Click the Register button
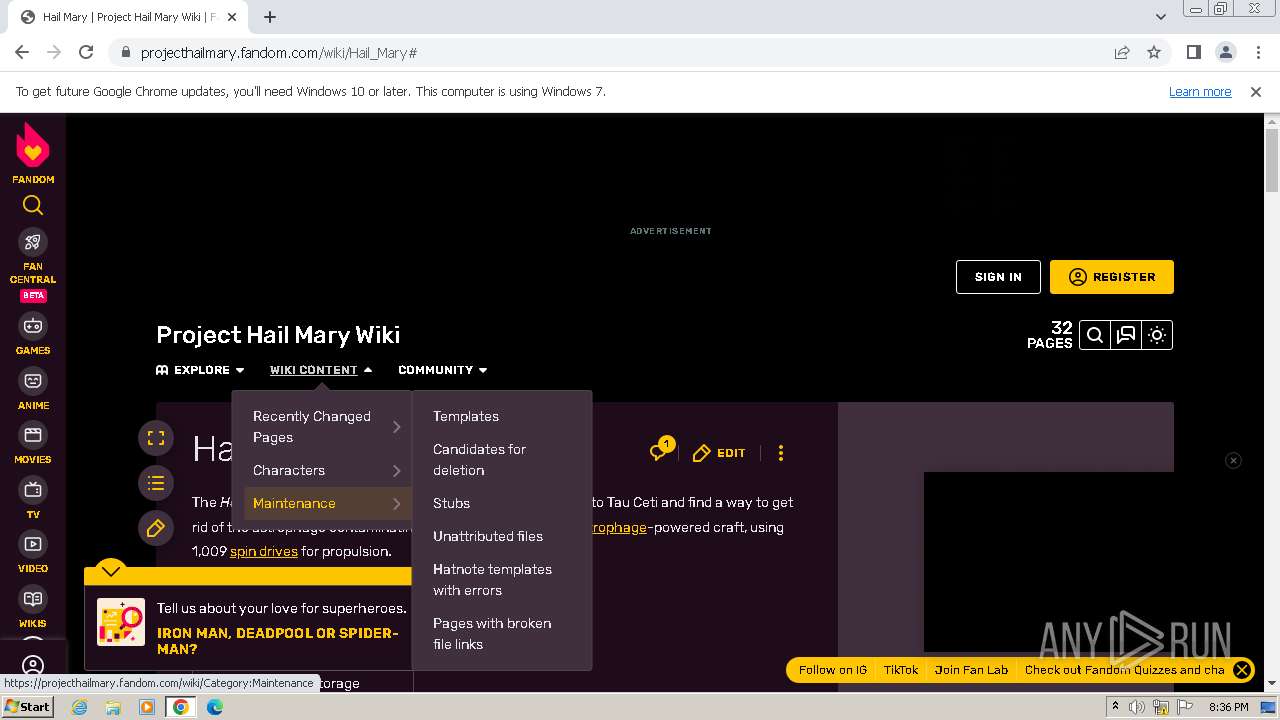Image resolution: width=1280 pixels, height=720 pixels. (1112, 277)
